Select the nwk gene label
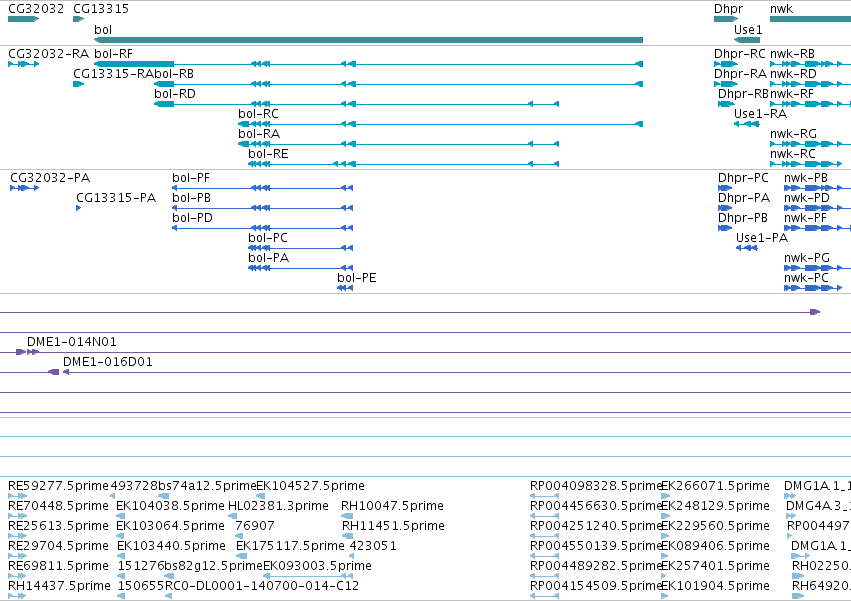This screenshot has height=601, width=851. 781,9
